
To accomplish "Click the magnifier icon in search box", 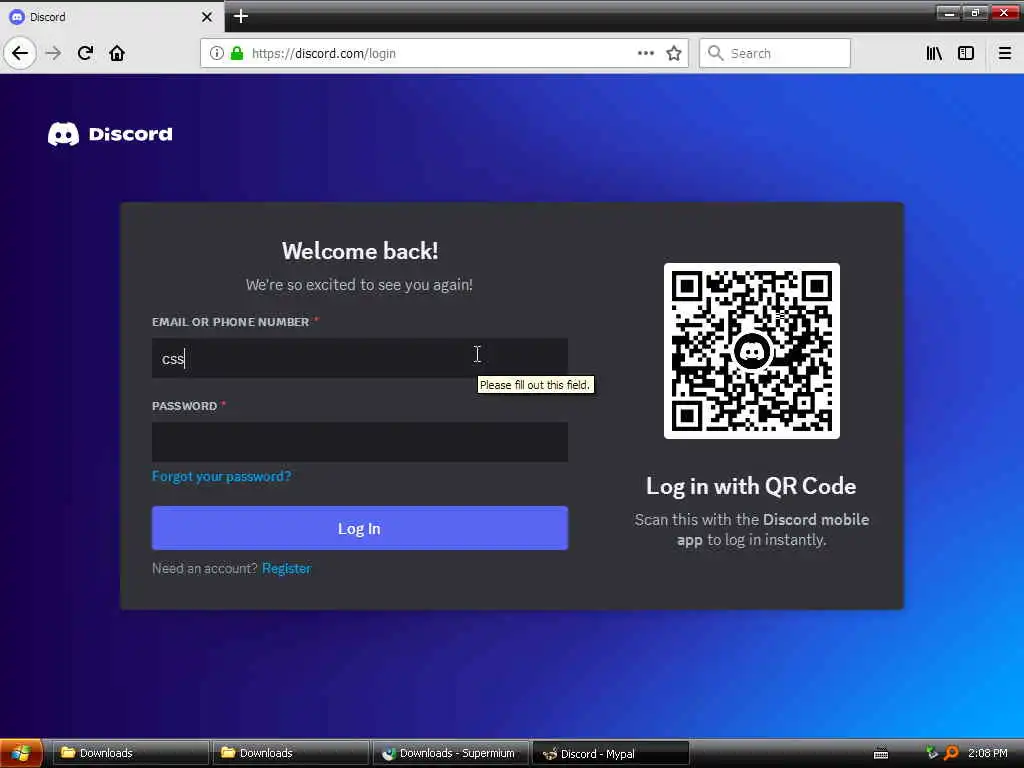I will click(x=716, y=53).
